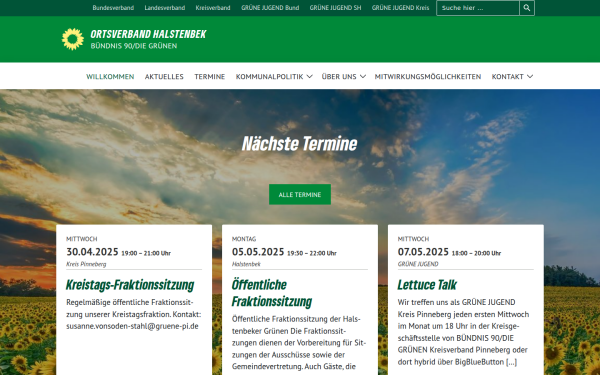
Task: Open the Kreisverband link
Action: point(213,8)
